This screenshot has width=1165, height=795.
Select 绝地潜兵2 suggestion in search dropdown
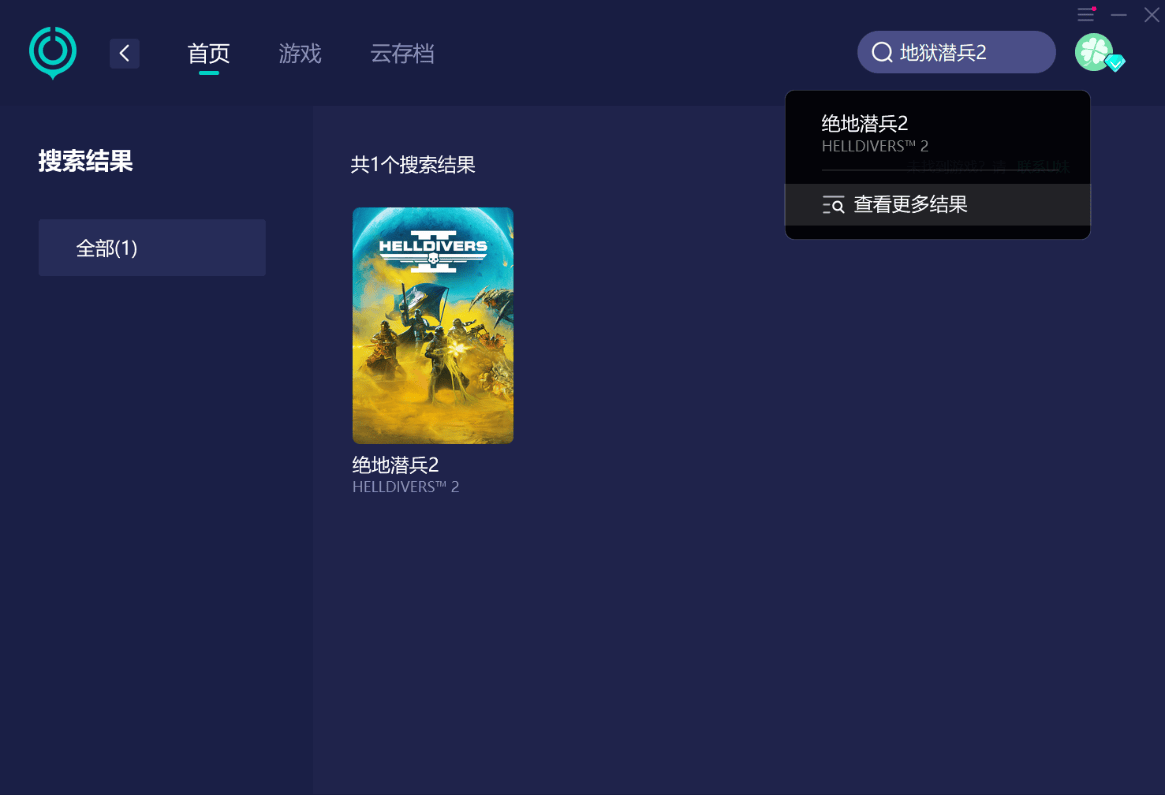(938, 134)
